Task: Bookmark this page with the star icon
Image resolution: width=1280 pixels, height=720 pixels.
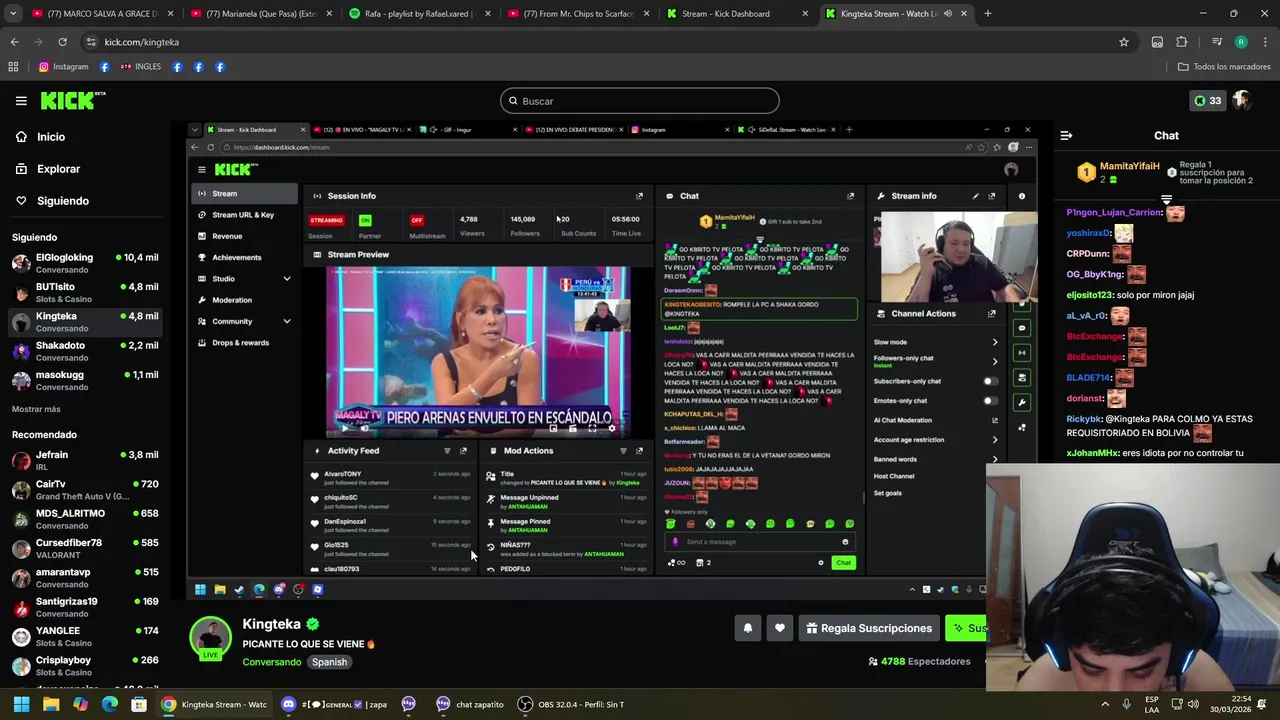Action: [x=1124, y=42]
